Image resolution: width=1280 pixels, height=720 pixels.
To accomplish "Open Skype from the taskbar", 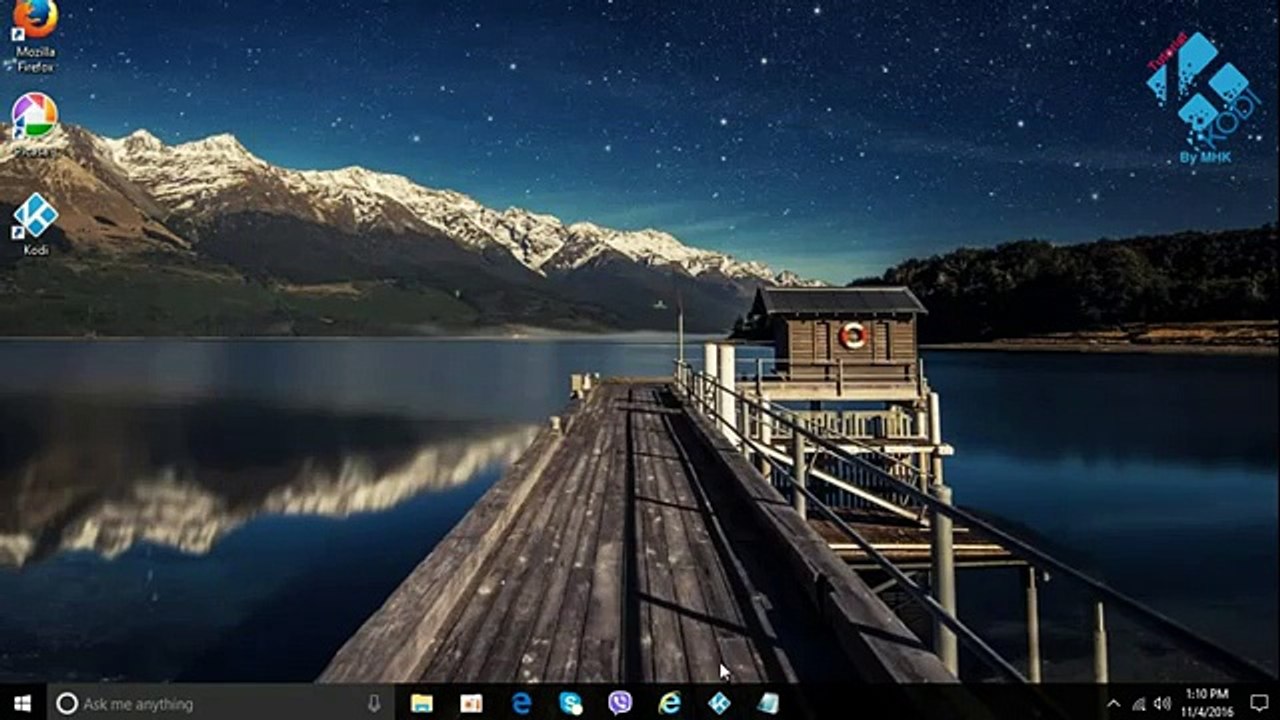I will click(570, 703).
